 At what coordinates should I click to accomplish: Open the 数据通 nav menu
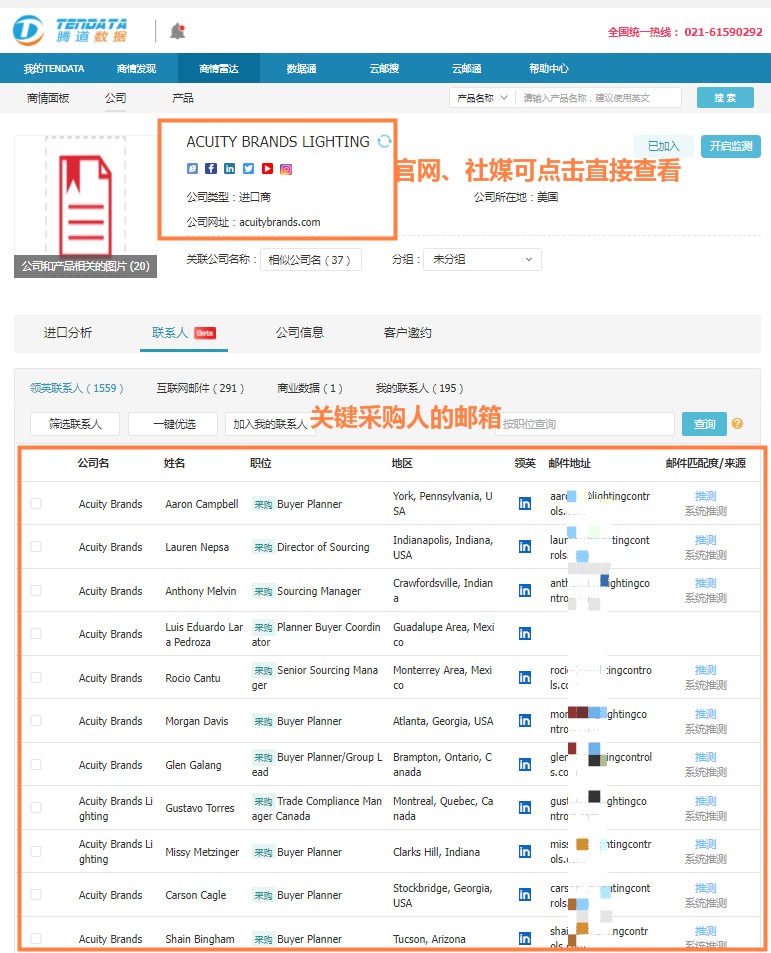301,68
